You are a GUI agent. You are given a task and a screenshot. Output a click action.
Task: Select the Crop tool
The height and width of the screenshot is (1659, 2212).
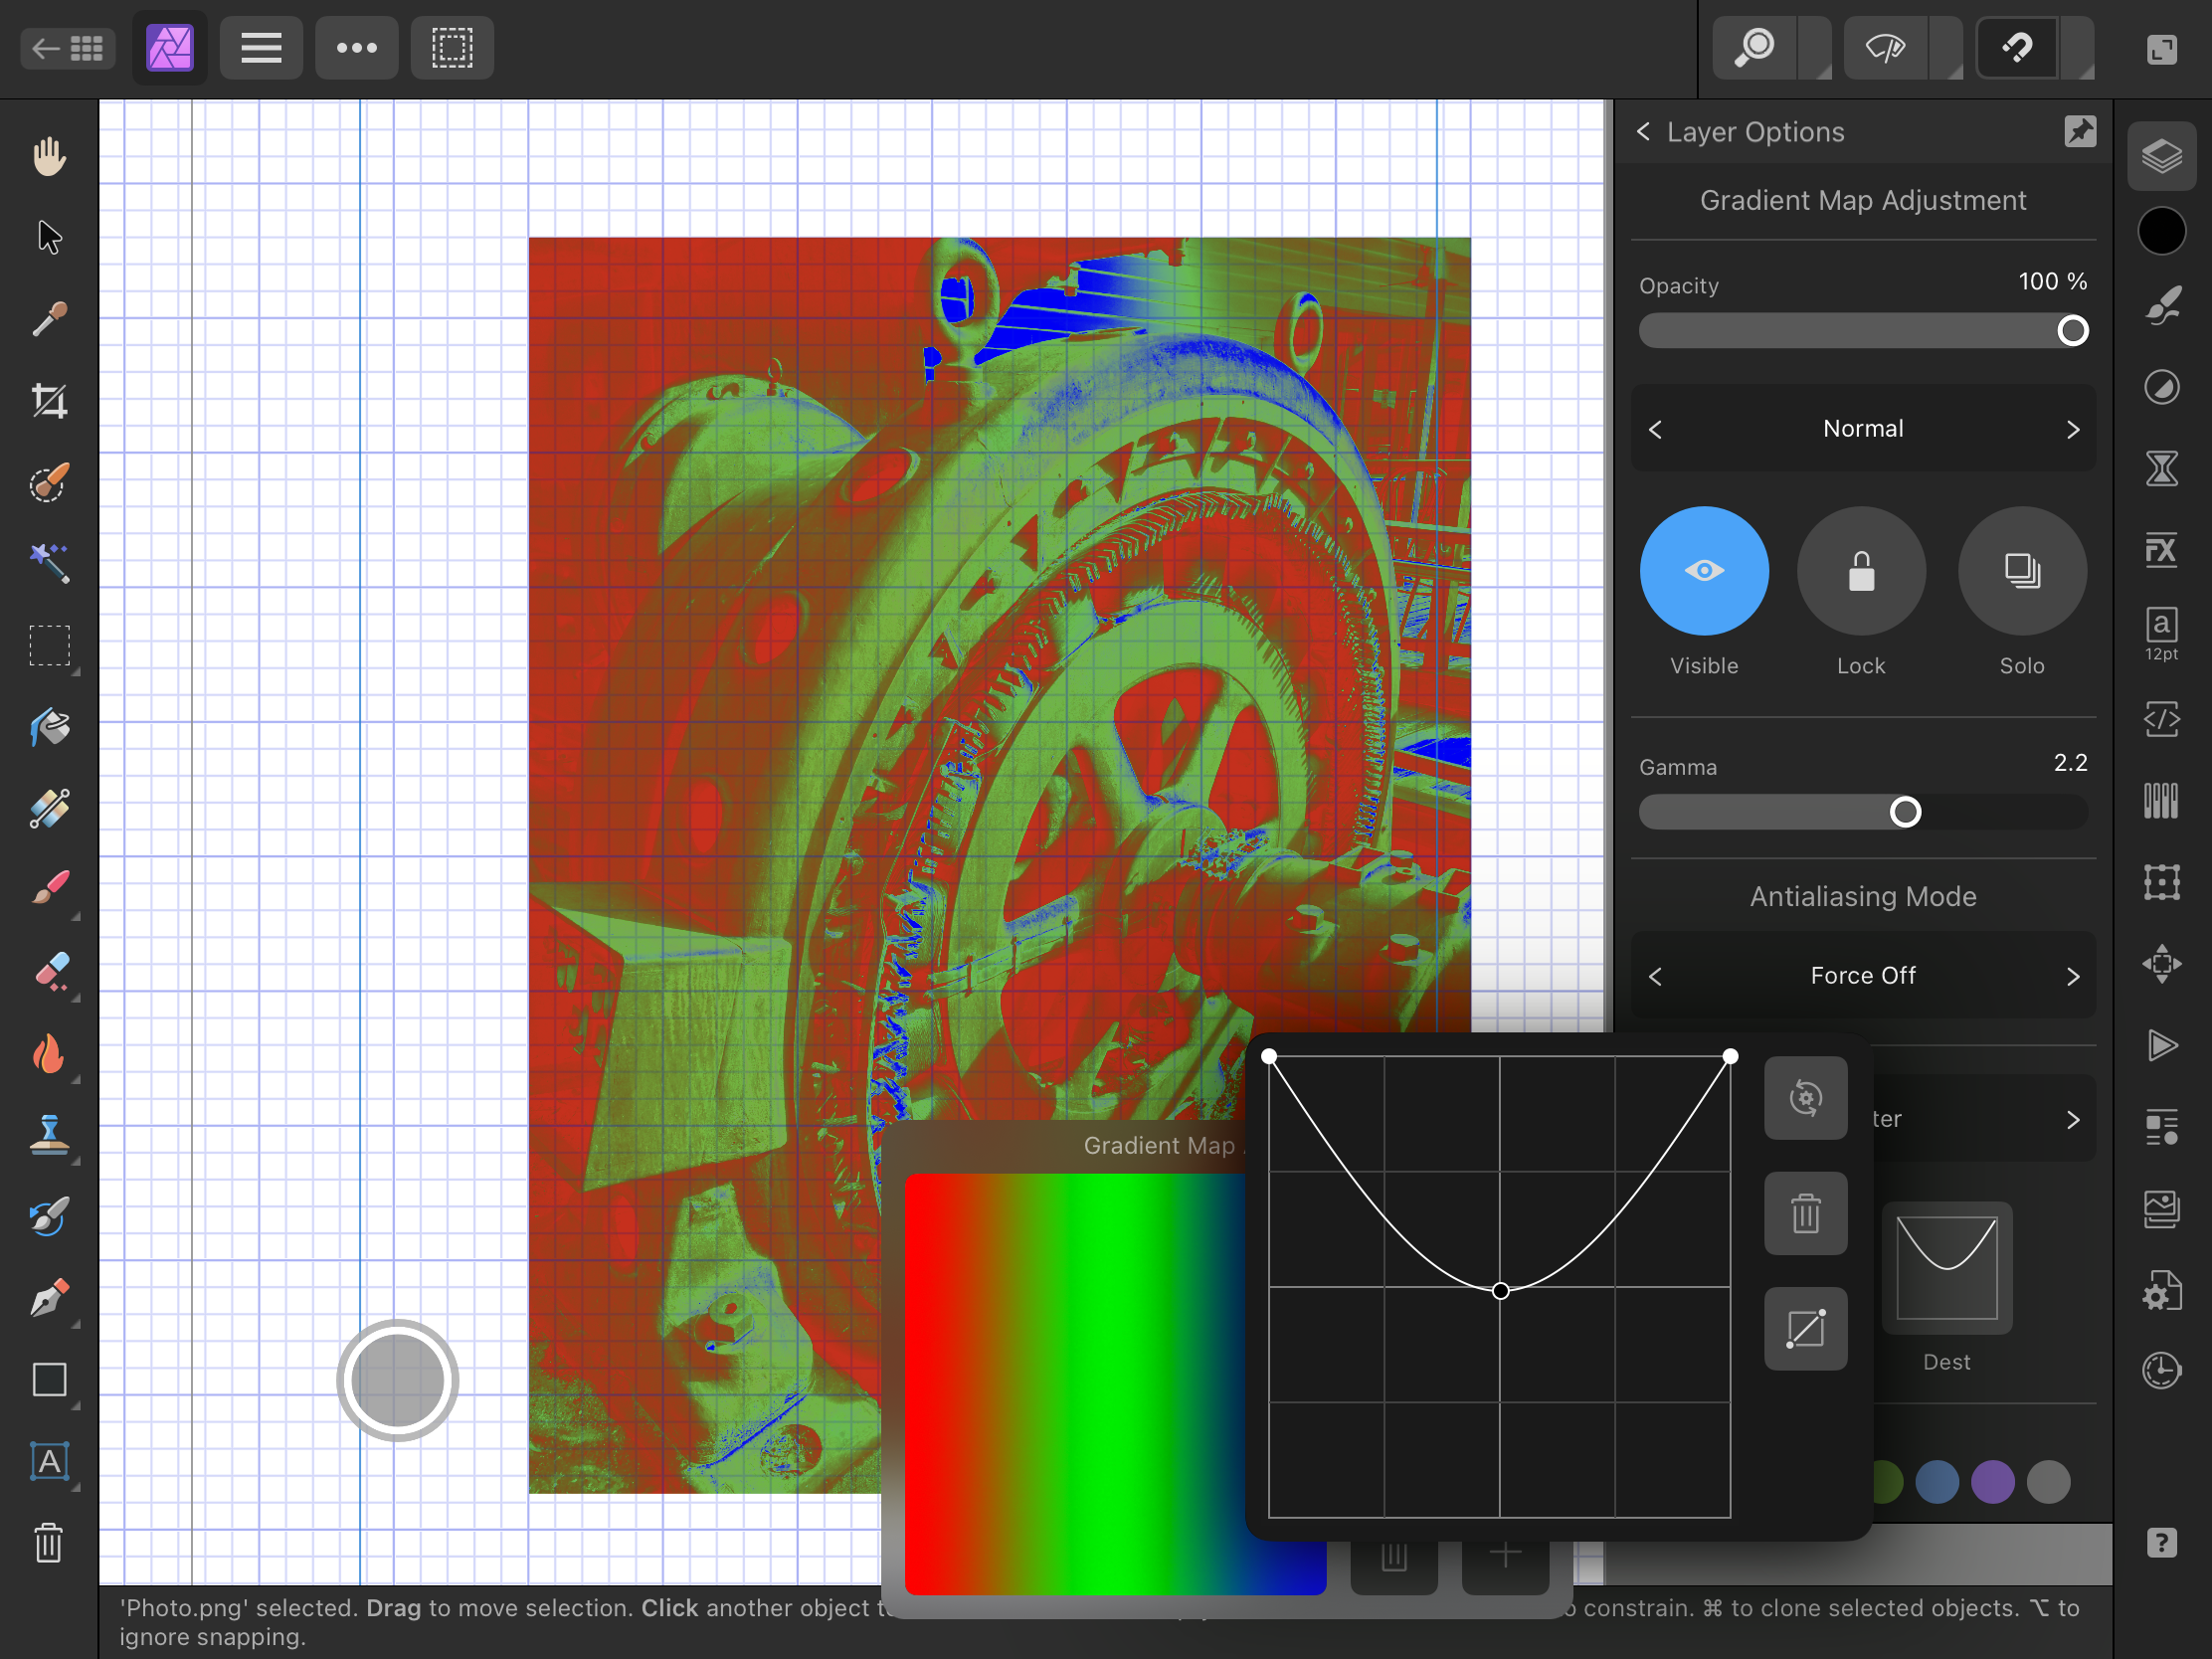pos(49,401)
